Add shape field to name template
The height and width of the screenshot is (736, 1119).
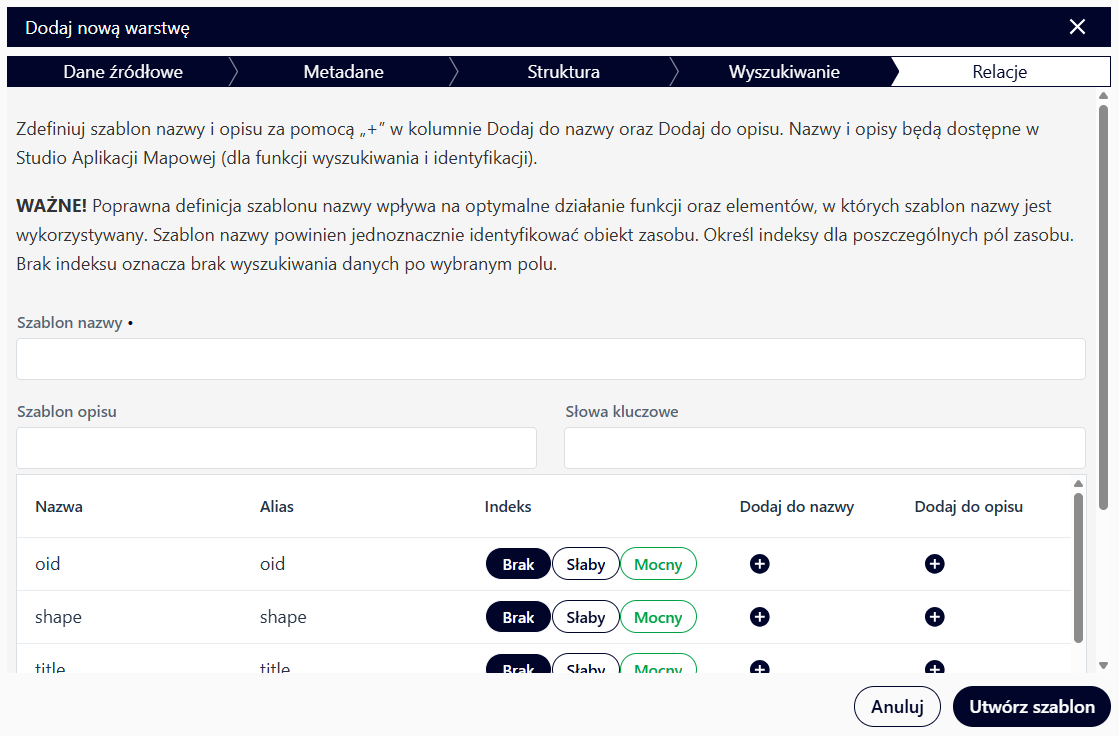tap(759, 617)
